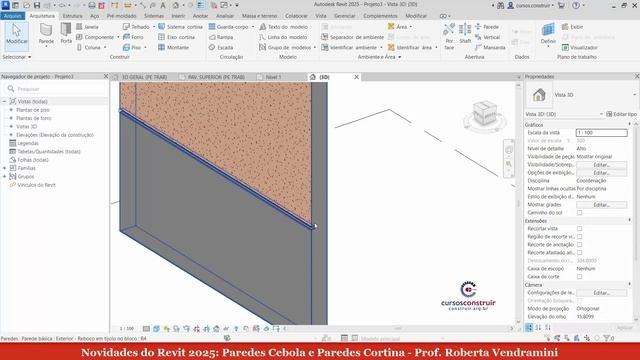
Task: Click Editar button for Opções de exibição
Action: pyautogui.click(x=601, y=173)
